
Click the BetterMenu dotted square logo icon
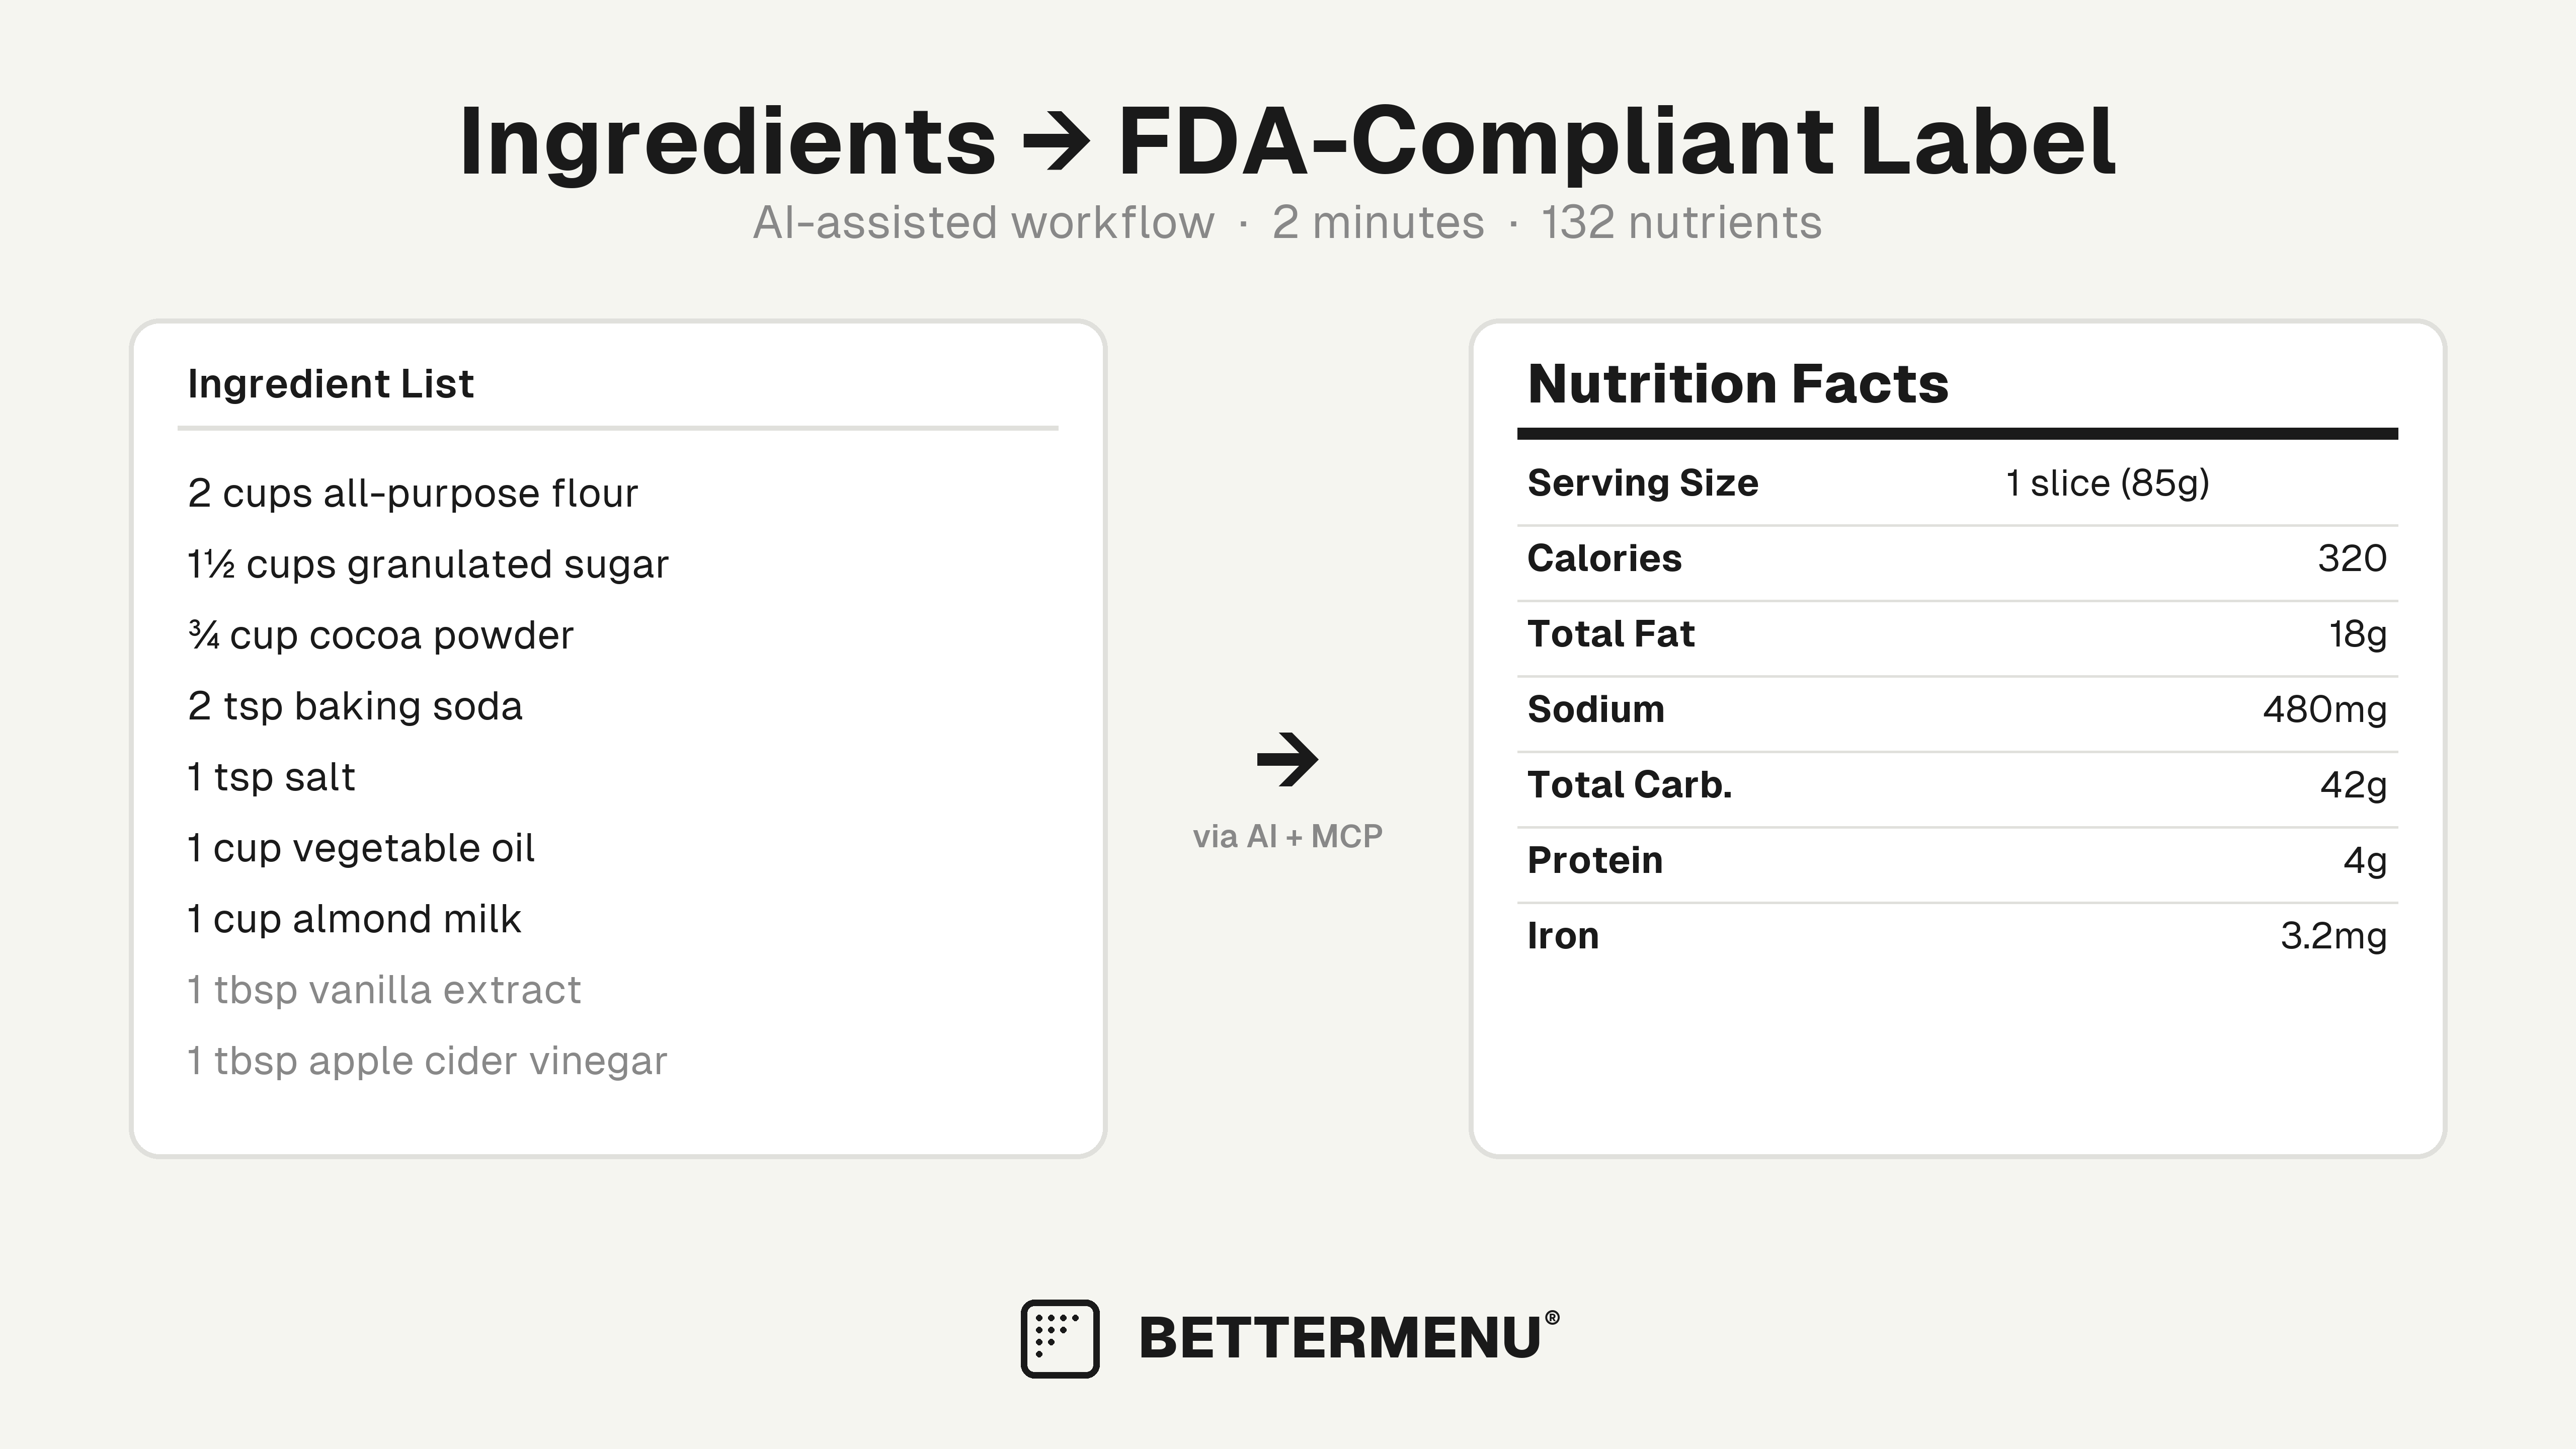pos(1059,1338)
